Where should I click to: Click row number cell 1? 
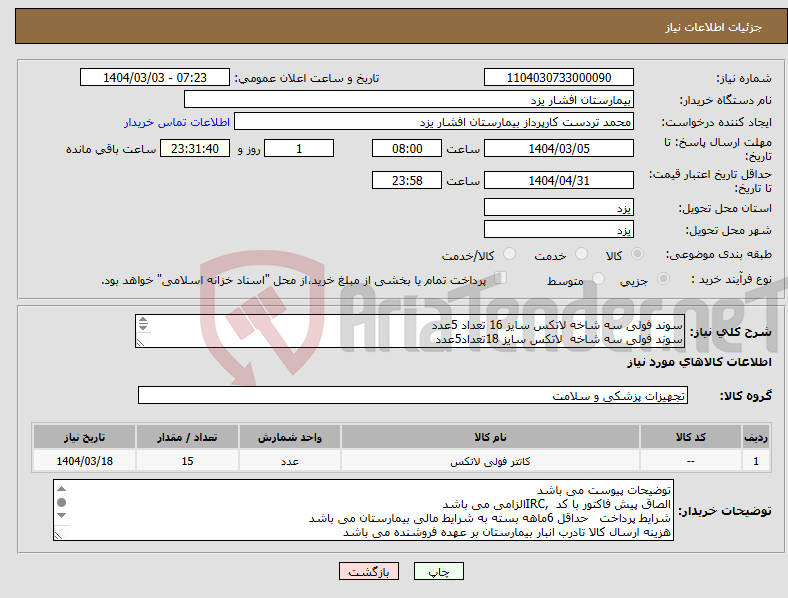point(756,461)
